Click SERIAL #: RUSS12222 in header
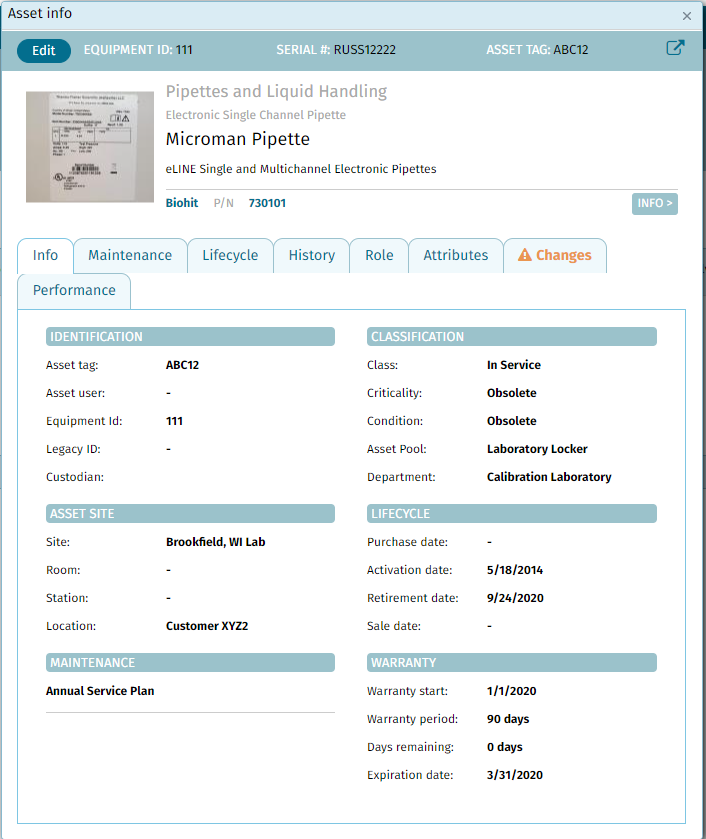 336,50
